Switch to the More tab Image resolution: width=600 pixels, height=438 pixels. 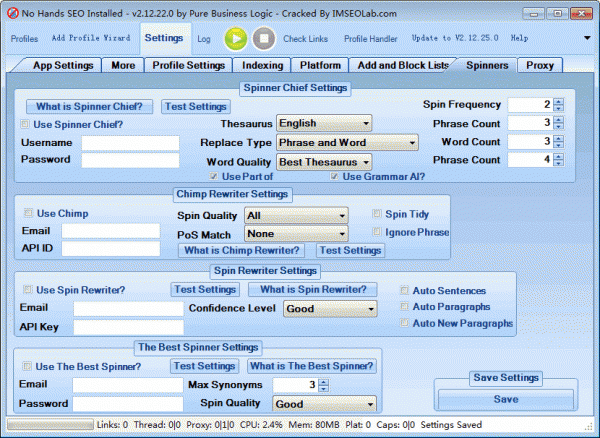point(123,65)
